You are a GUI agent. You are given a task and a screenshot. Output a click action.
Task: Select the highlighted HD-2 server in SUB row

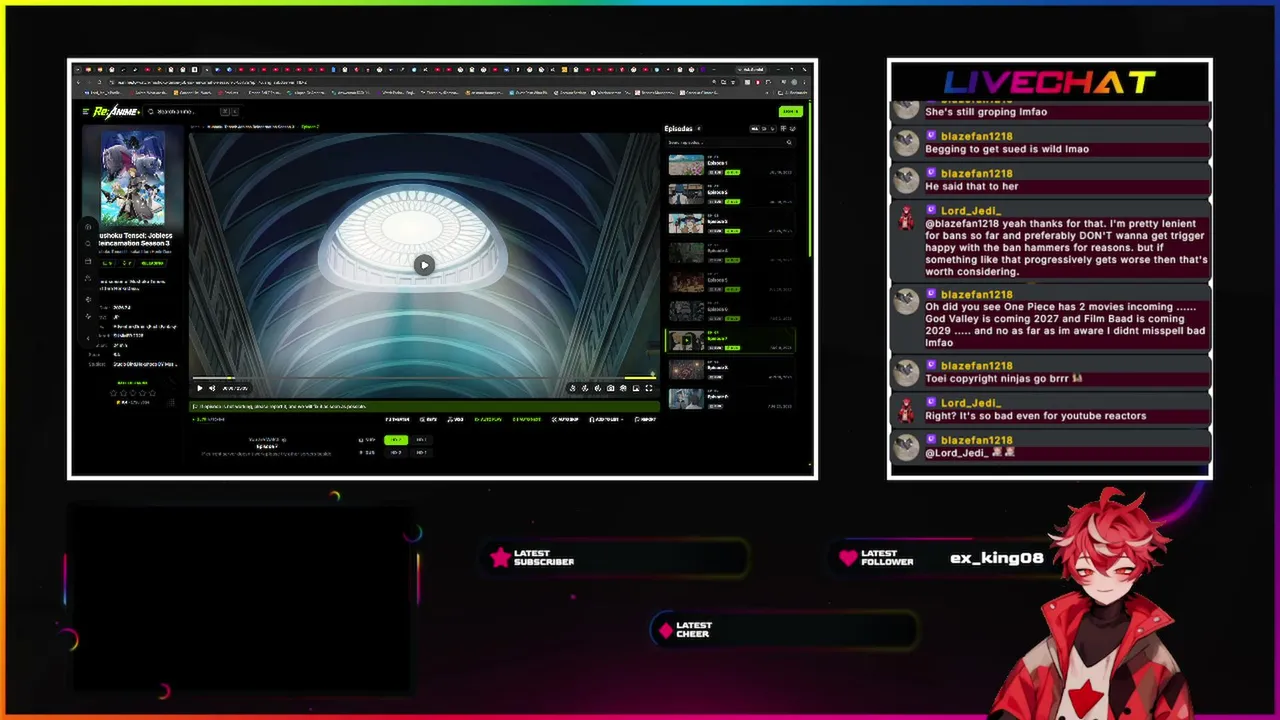[396, 440]
